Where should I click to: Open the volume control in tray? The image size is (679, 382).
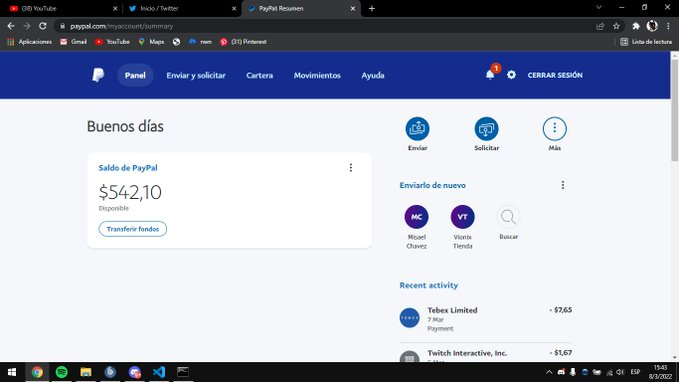(x=621, y=372)
